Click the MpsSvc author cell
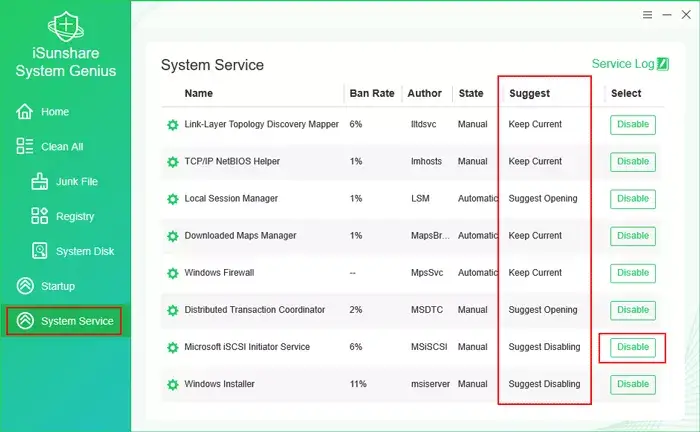700x432 pixels. 427,273
